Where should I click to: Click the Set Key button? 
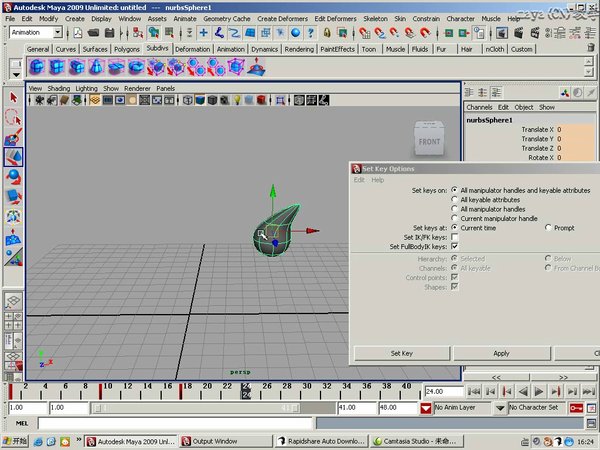tap(402, 354)
